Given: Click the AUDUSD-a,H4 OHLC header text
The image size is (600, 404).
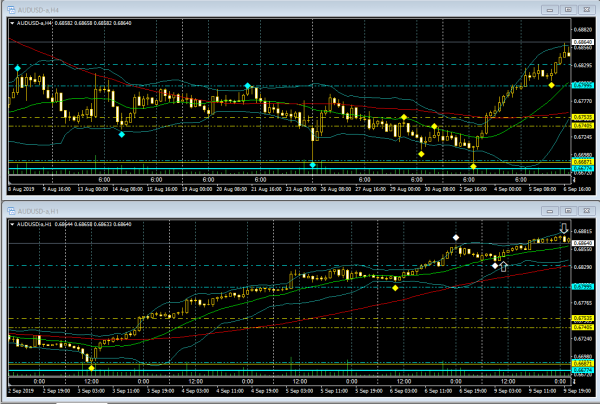Looking at the screenshot, I should click(x=74, y=23).
